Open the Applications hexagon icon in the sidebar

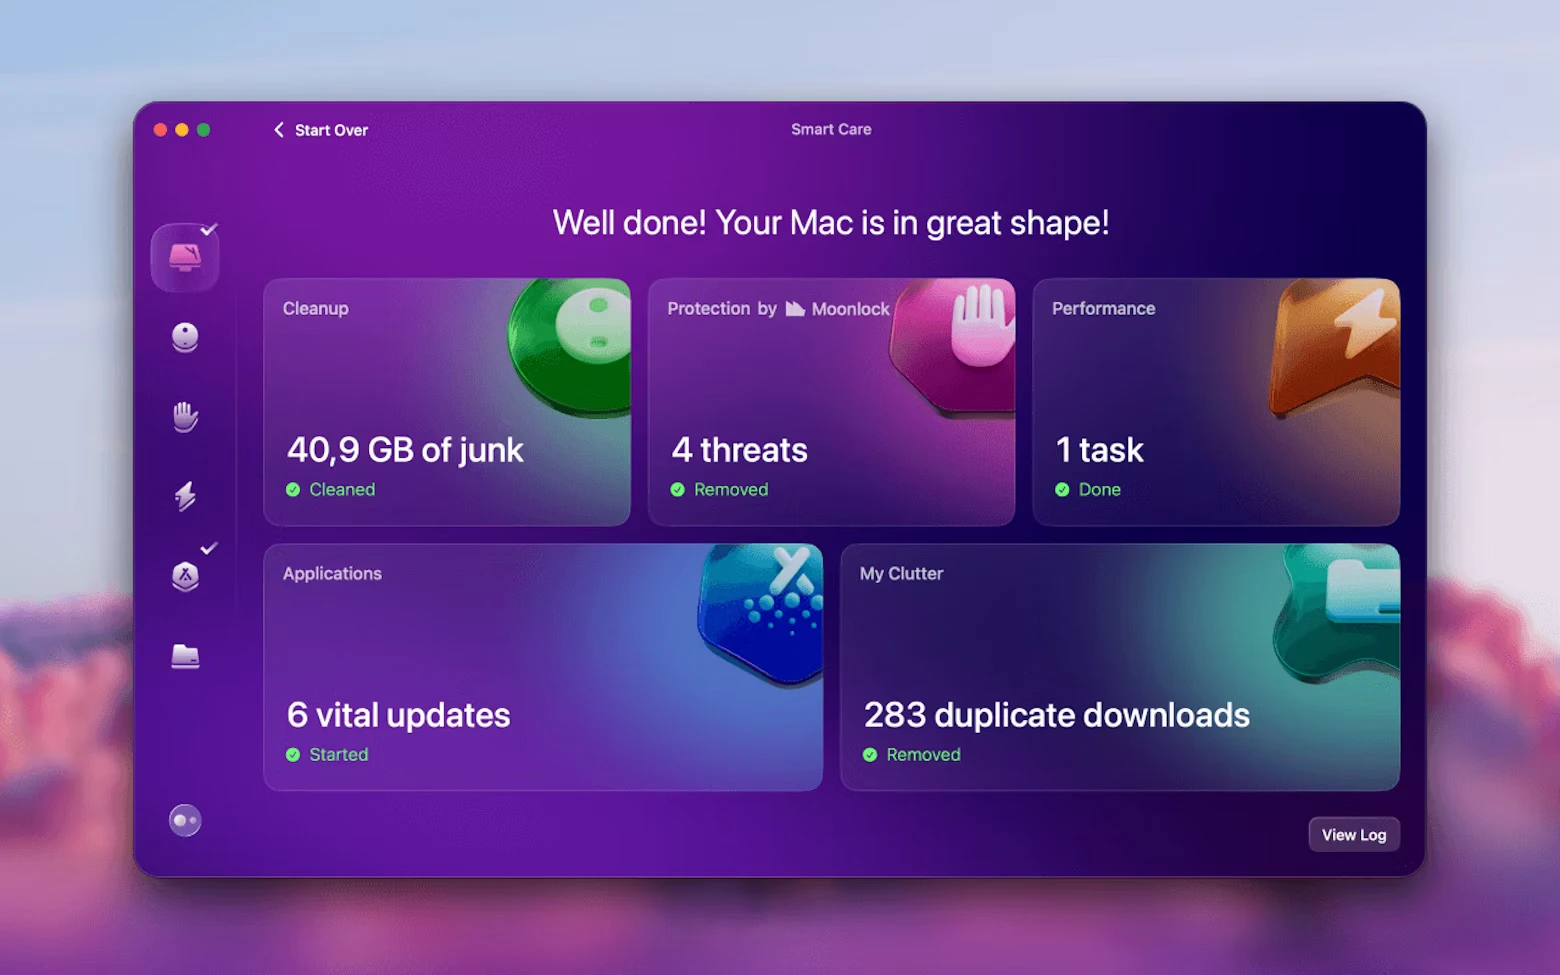(x=185, y=578)
